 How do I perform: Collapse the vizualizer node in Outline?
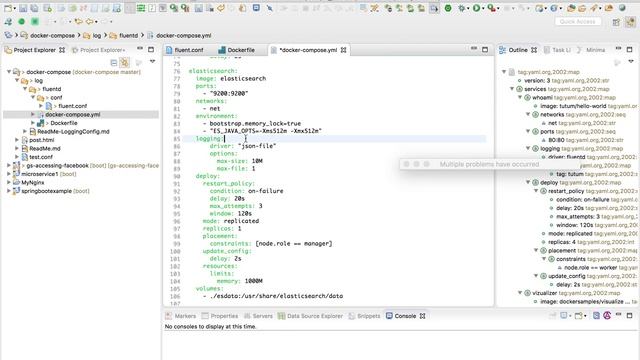(x=520, y=293)
